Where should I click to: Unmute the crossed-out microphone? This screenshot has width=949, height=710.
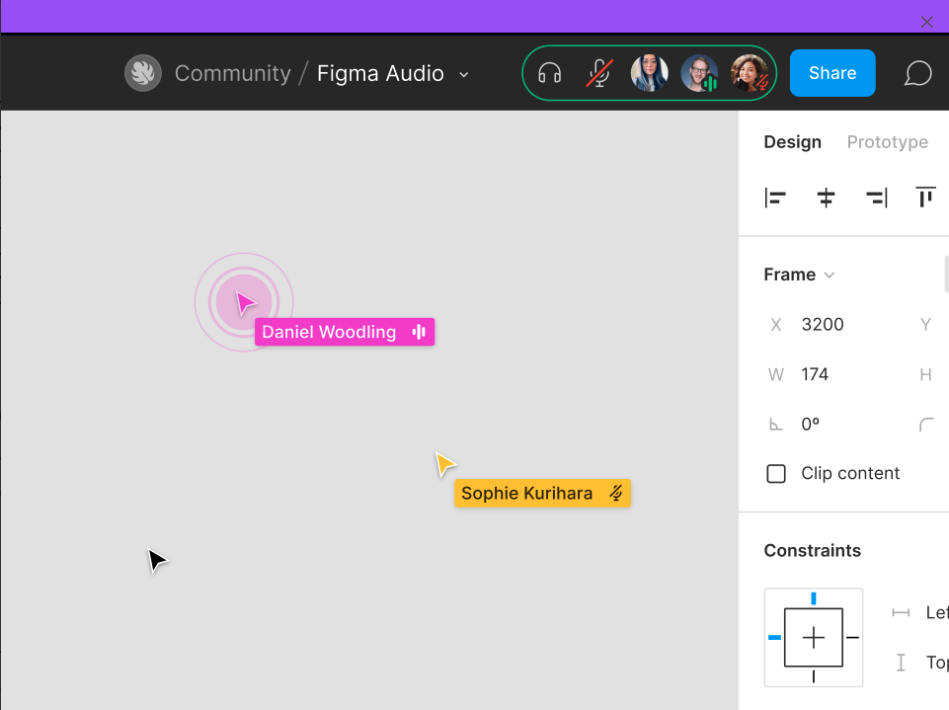click(x=599, y=73)
